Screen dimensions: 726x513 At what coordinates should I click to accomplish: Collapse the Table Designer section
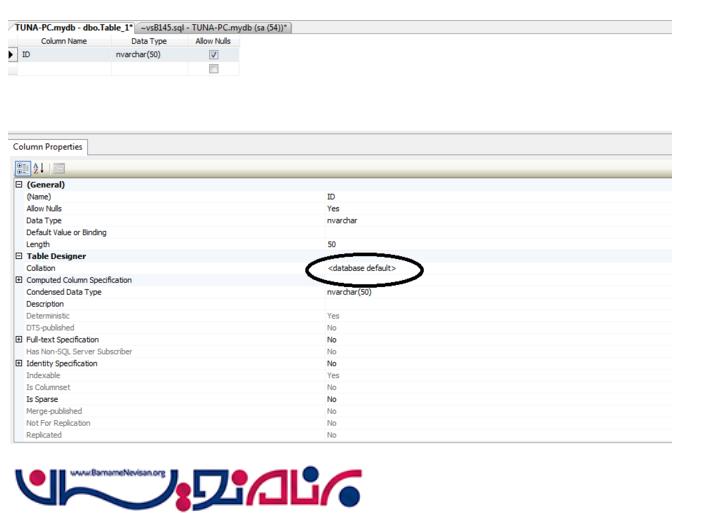click(x=19, y=256)
